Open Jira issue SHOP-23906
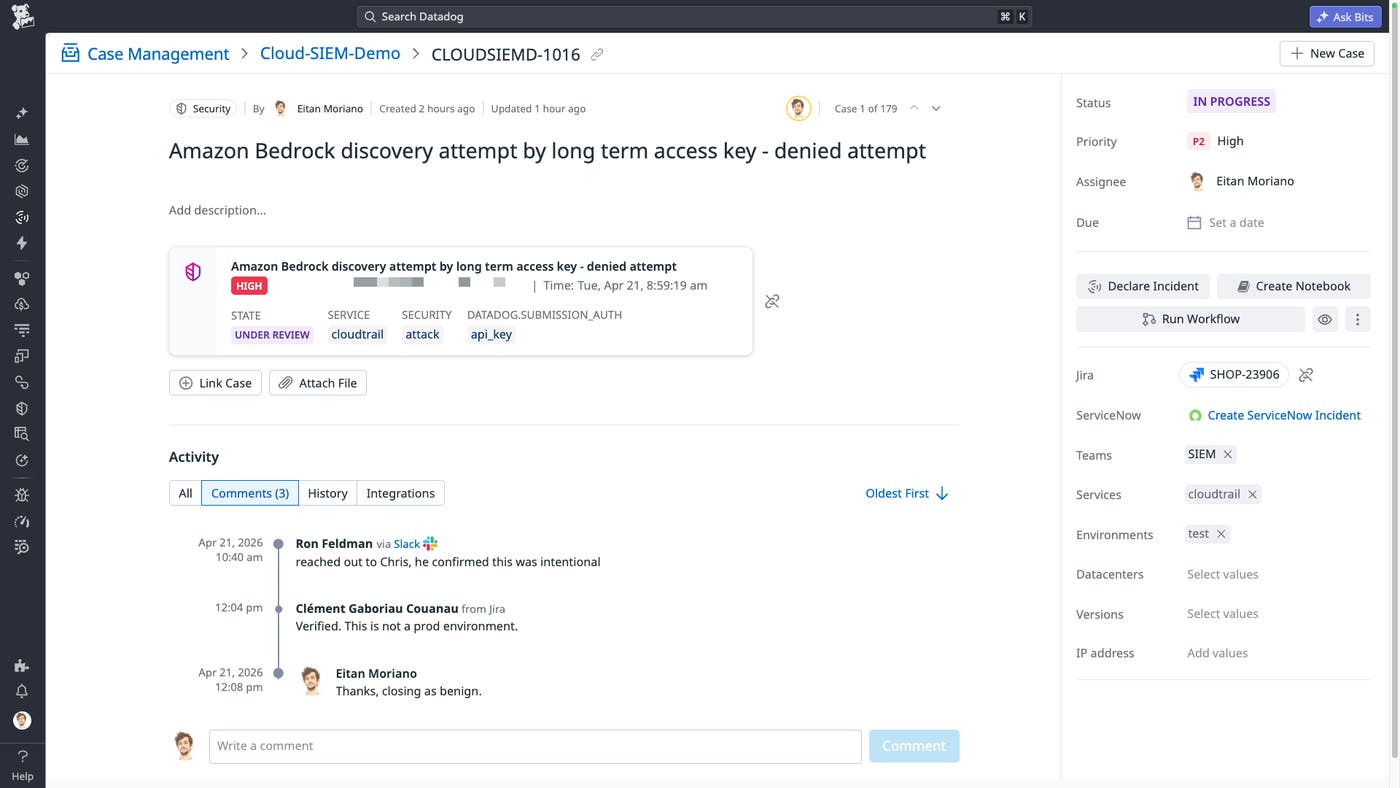Viewport: 1400px width, 788px height. [x=1234, y=375]
